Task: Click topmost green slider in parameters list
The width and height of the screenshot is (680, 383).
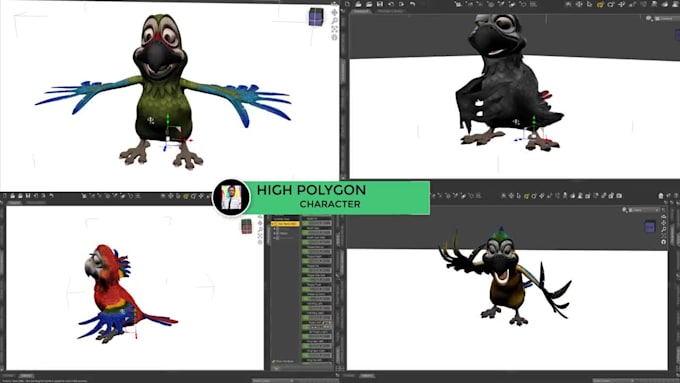Action: (x=317, y=223)
